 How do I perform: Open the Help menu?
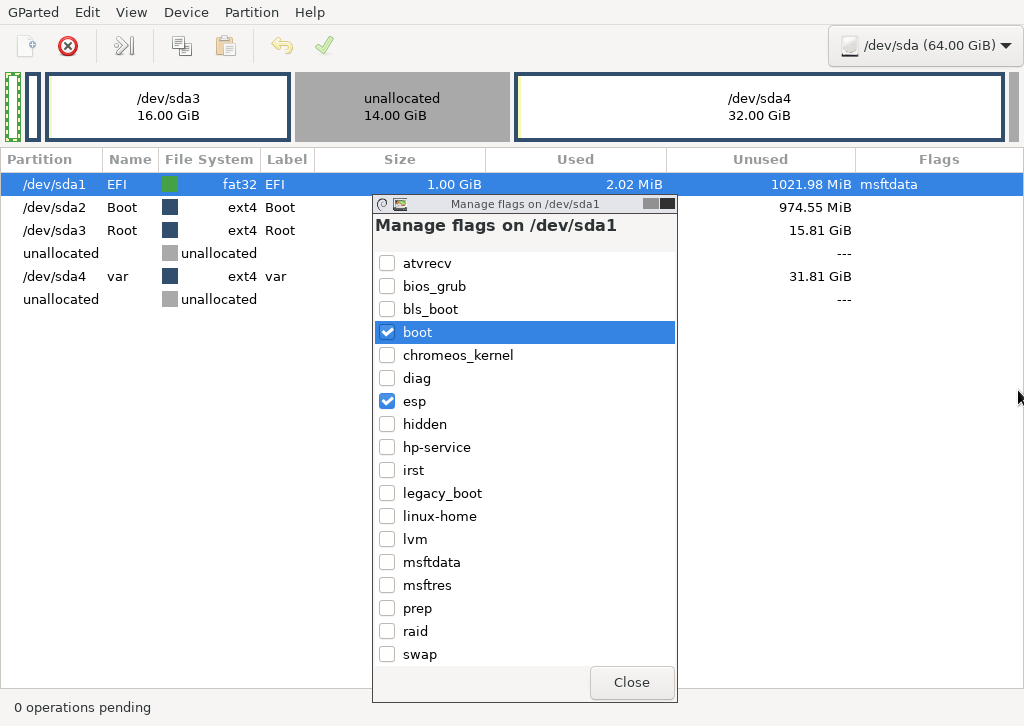[x=310, y=12]
